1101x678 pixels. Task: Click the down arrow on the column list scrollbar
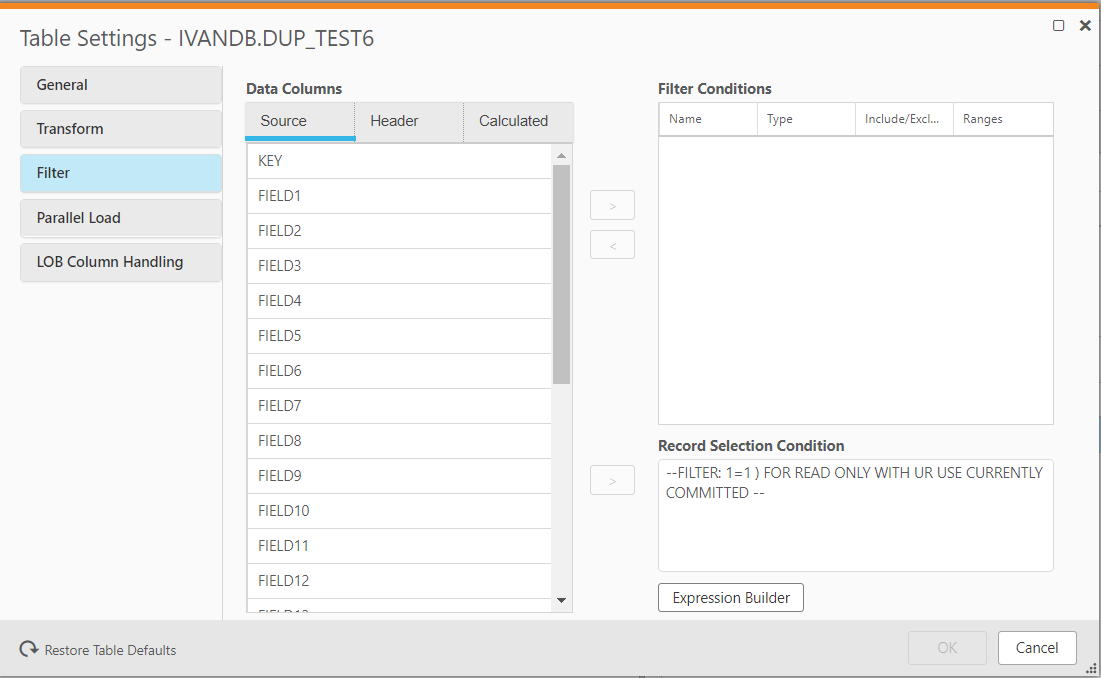(x=561, y=600)
